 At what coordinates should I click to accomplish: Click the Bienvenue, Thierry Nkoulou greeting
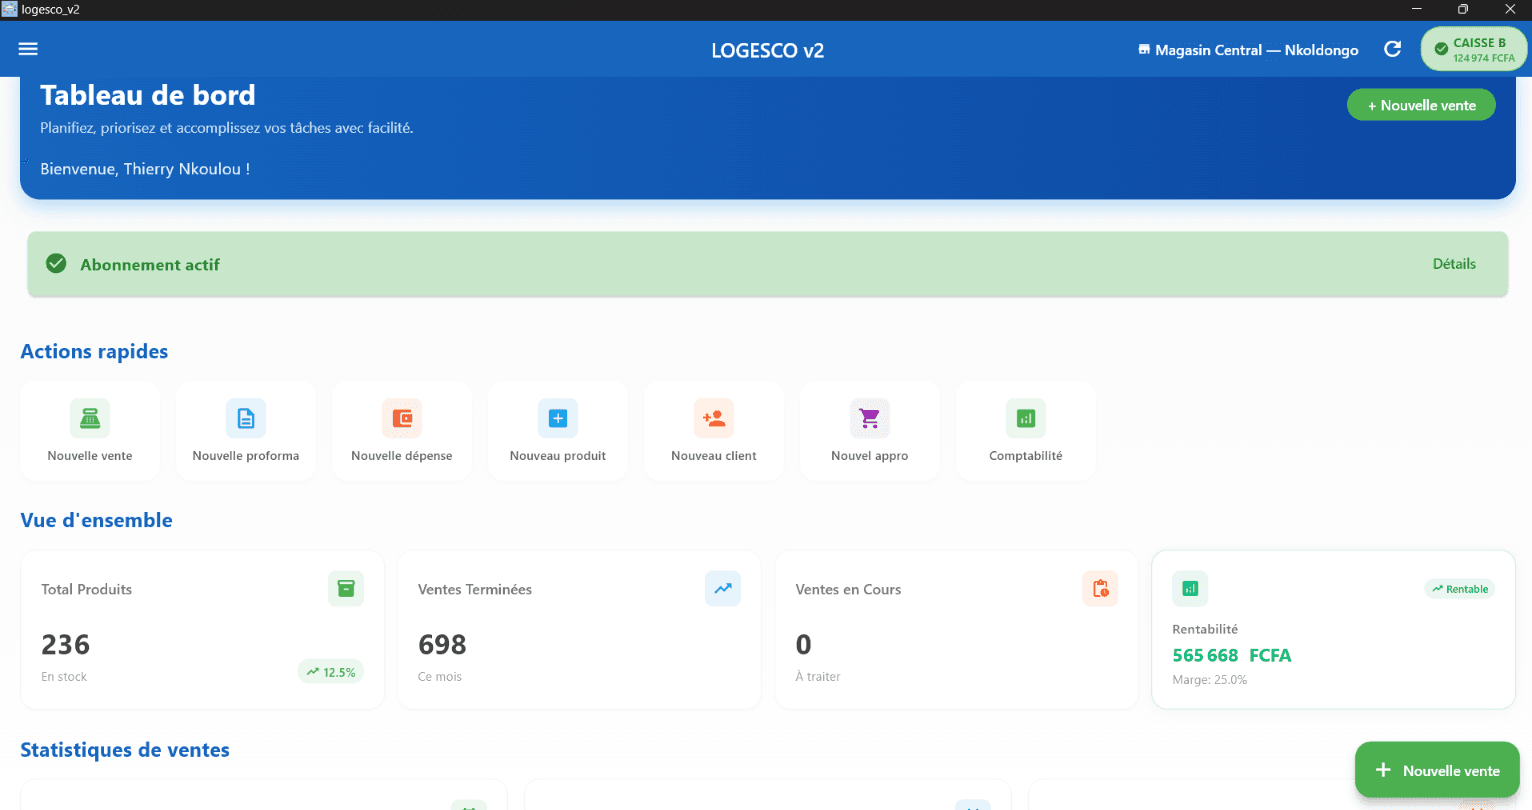point(145,169)
